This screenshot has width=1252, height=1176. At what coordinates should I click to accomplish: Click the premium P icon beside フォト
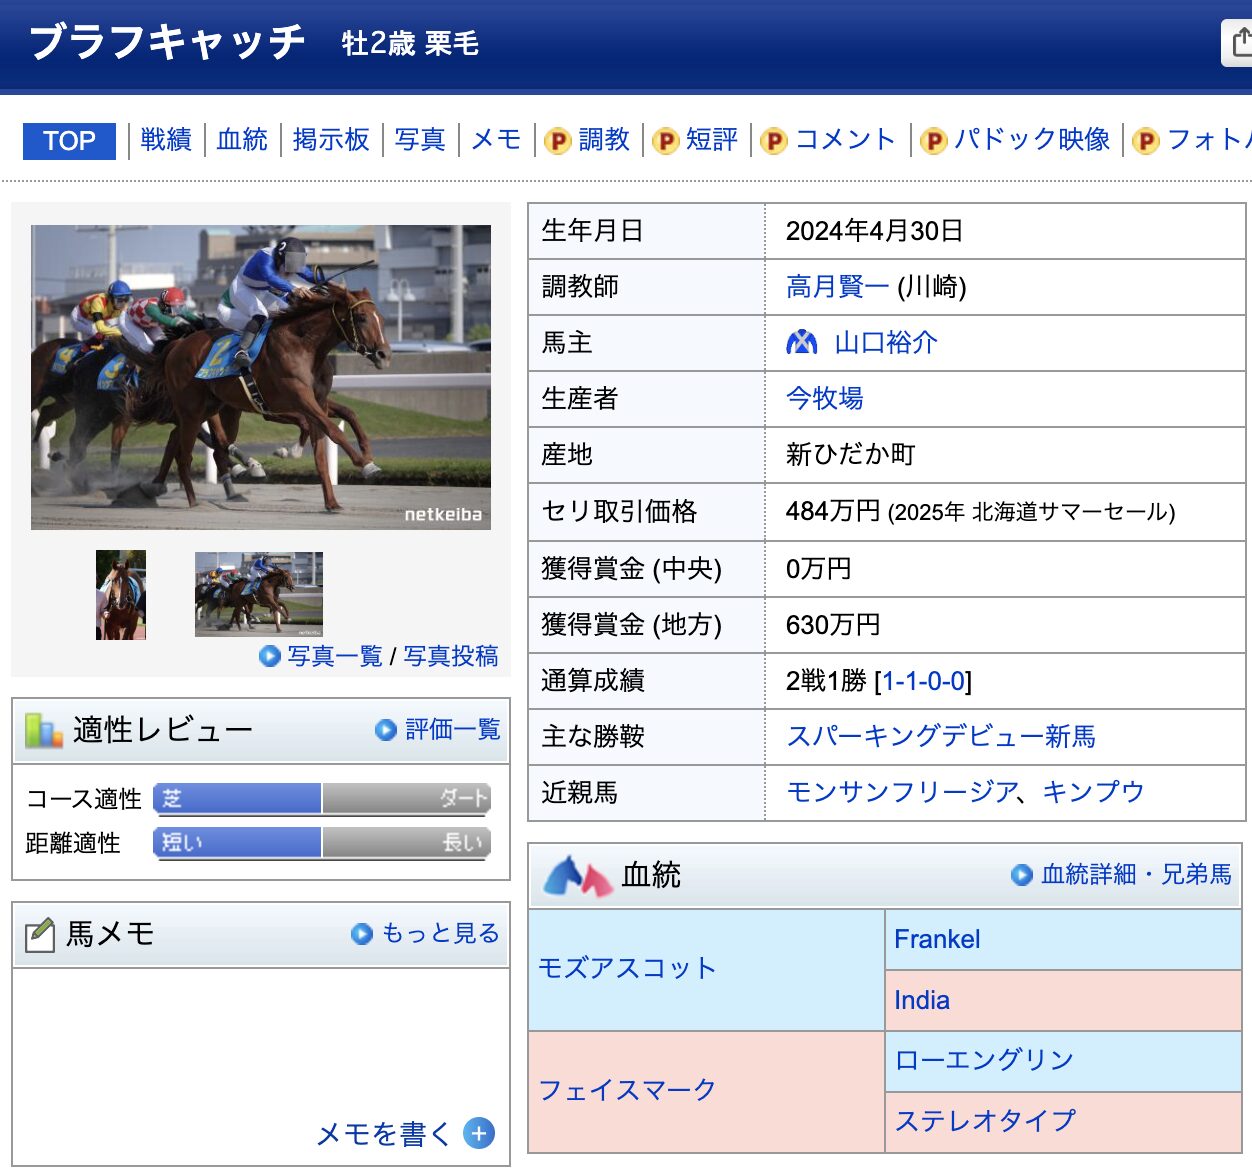tap(1146, 141)
